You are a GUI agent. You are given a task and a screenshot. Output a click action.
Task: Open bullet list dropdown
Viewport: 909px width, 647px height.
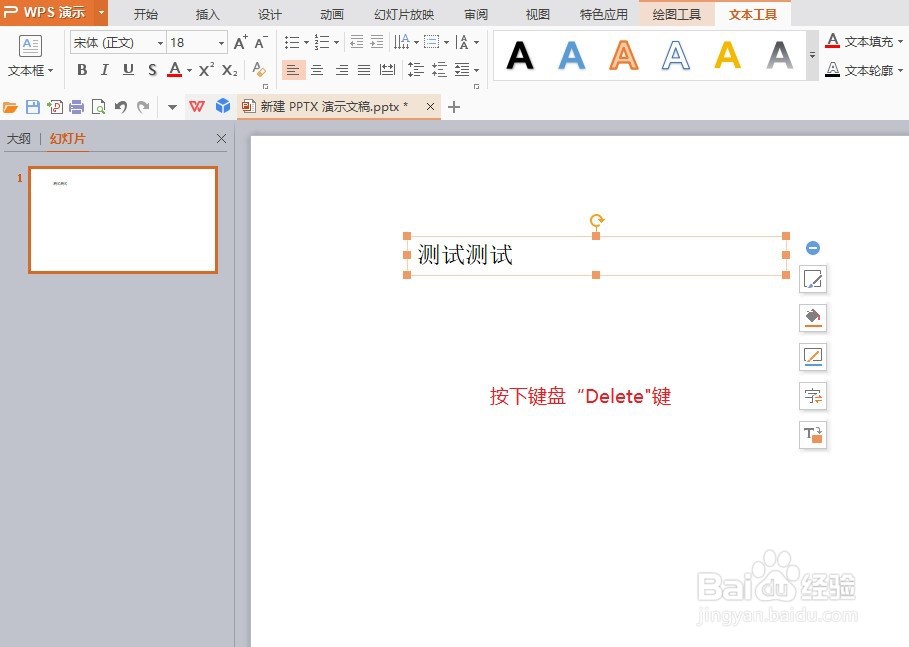coord(307,42)
